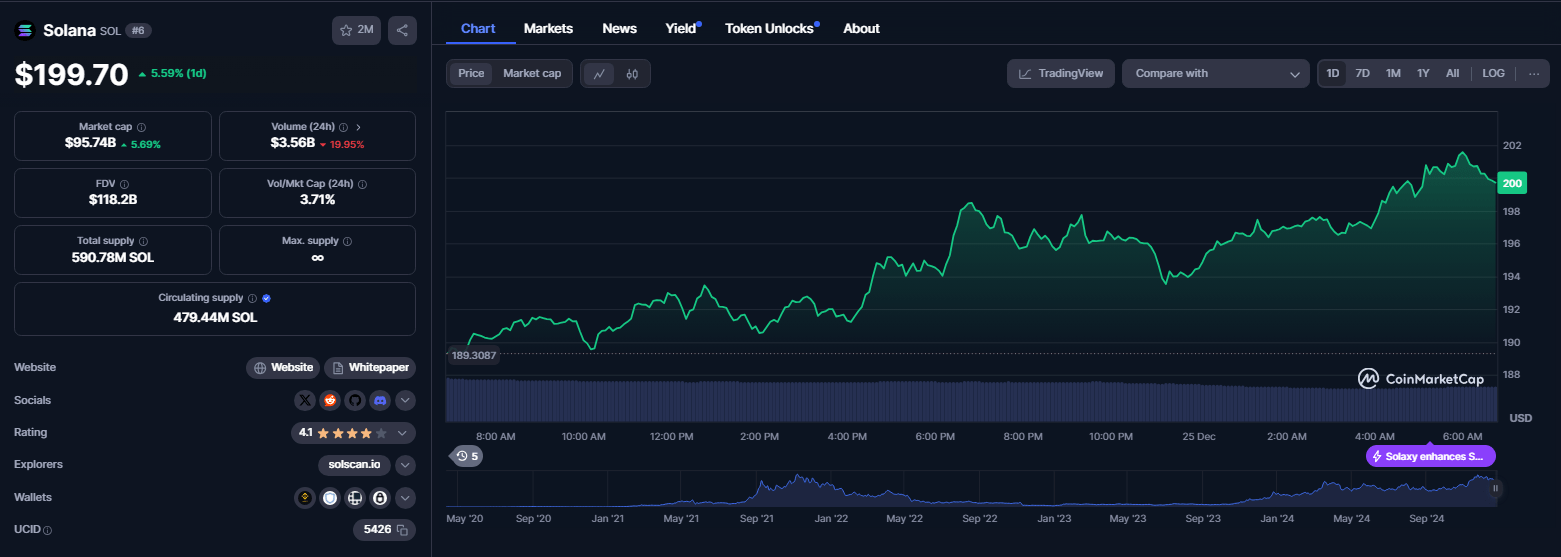Open the GitHub repository icon
Image resolution: width=1561 pixels, height=557 pixels.
click(x=355, y=400)
